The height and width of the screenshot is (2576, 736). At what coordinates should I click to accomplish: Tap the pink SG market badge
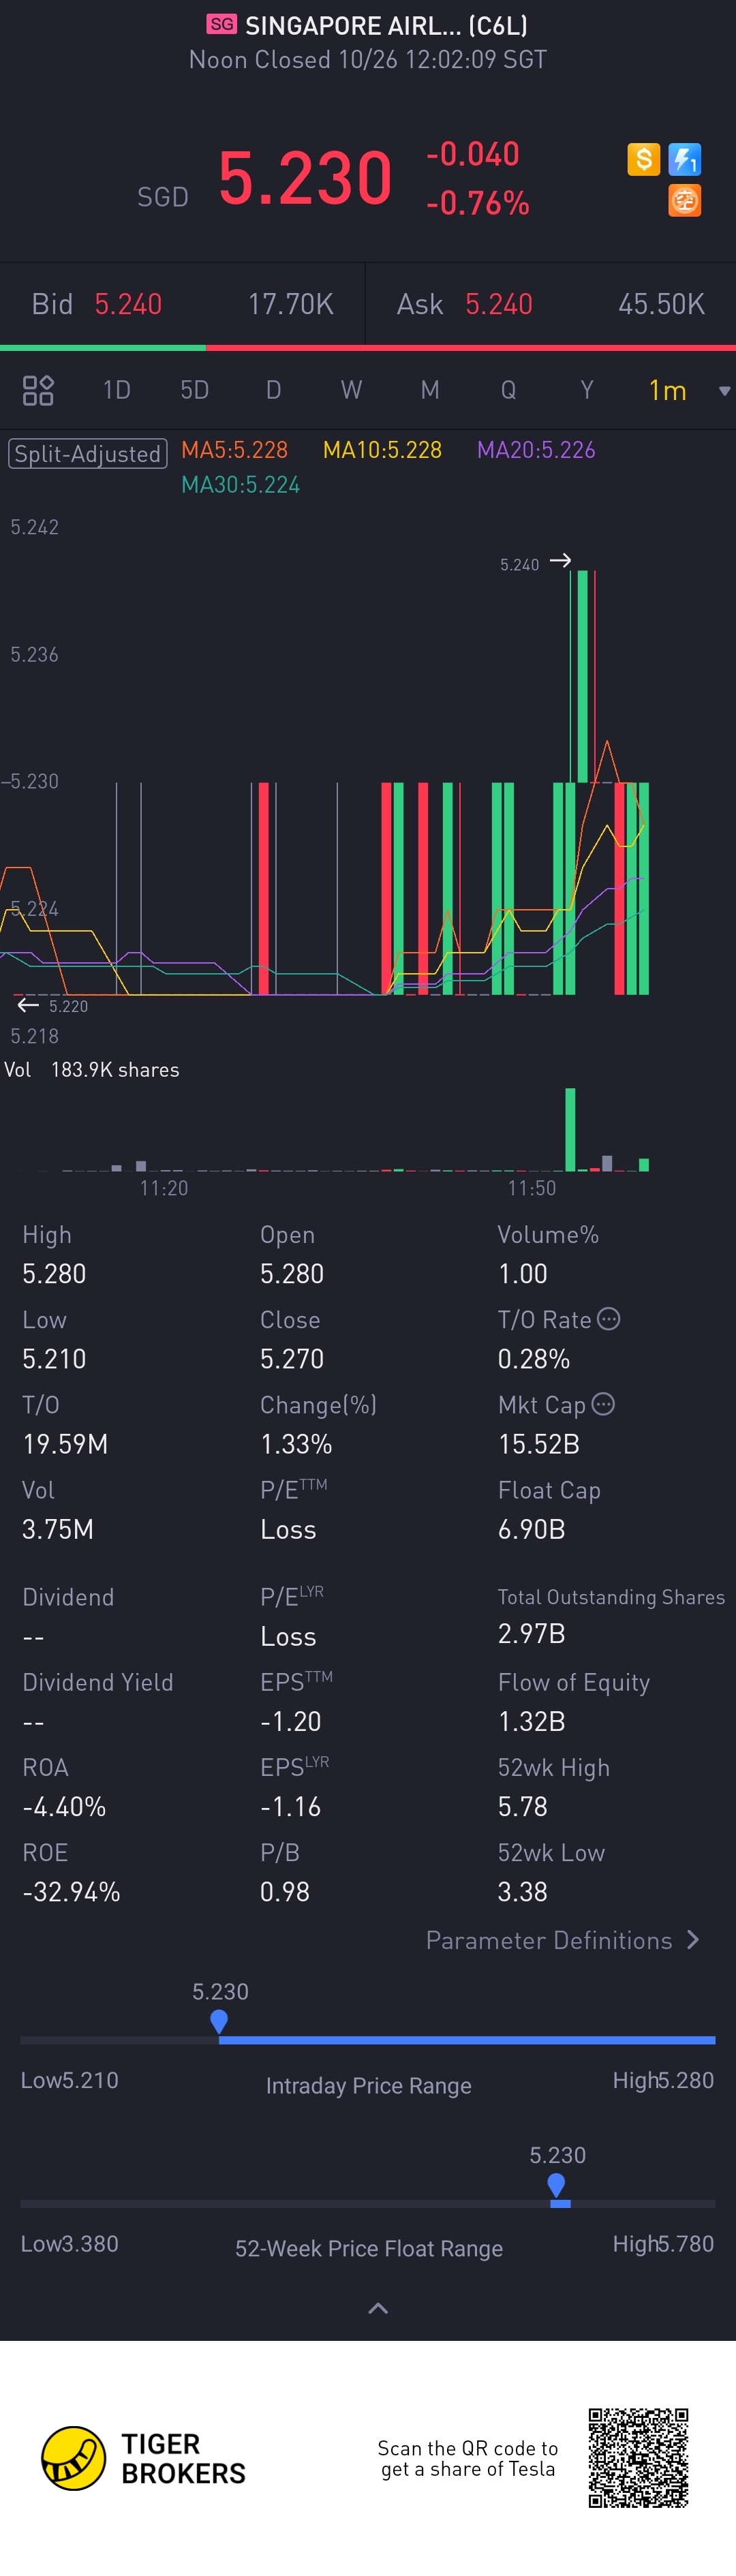click(x=222, y=25)
